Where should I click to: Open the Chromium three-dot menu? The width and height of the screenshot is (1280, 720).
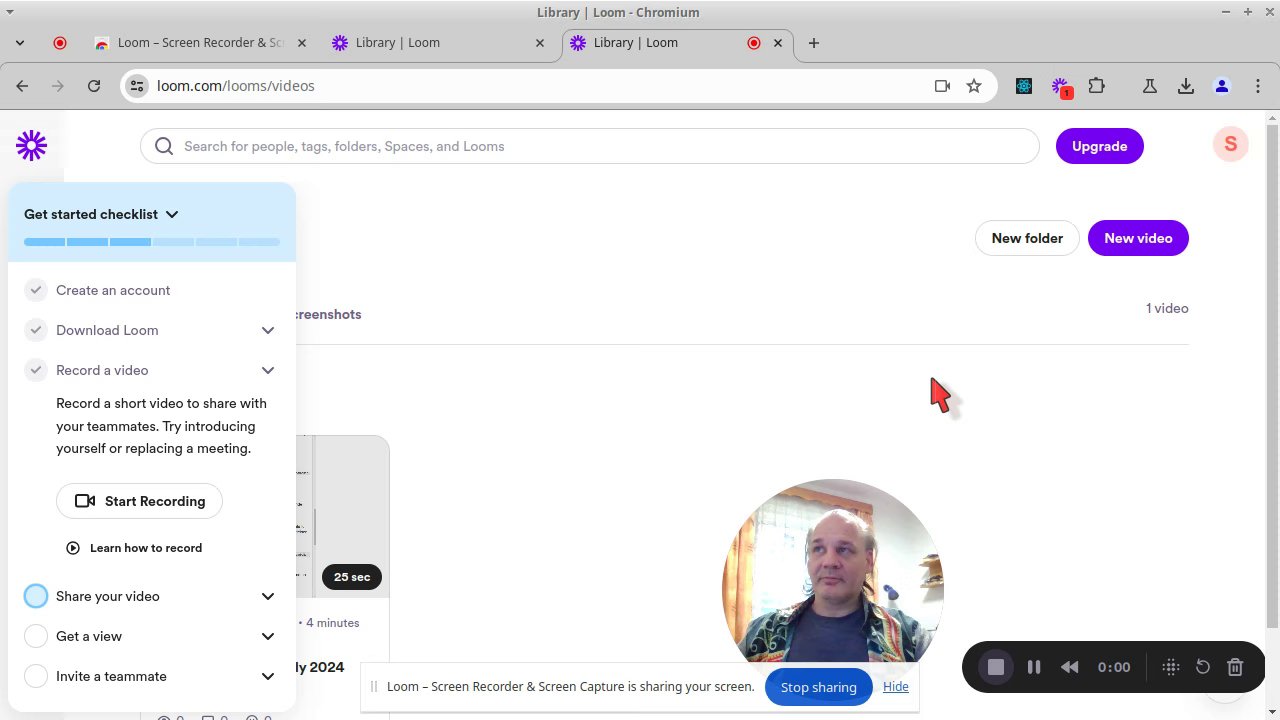pos(1258,86)
